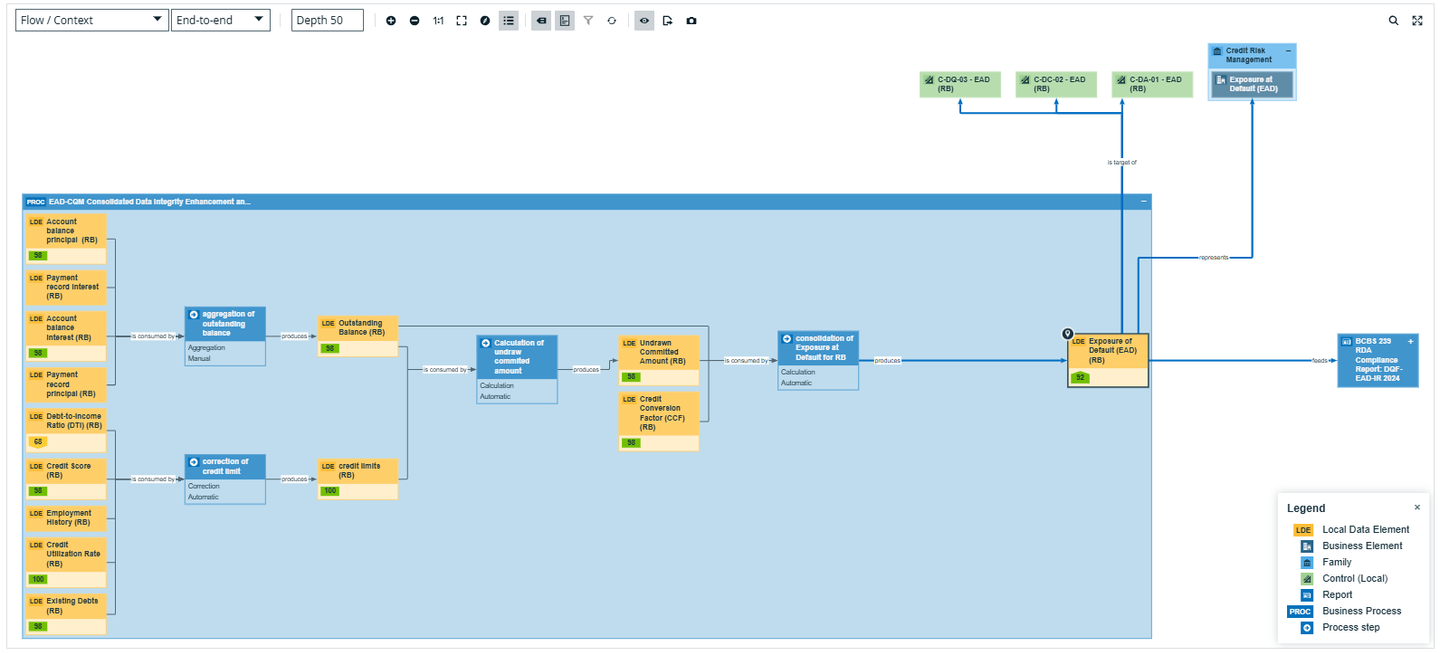1440x653 pixels.
Task: Collapse the EAD-CGM business process container
Action: (1144, 201)
